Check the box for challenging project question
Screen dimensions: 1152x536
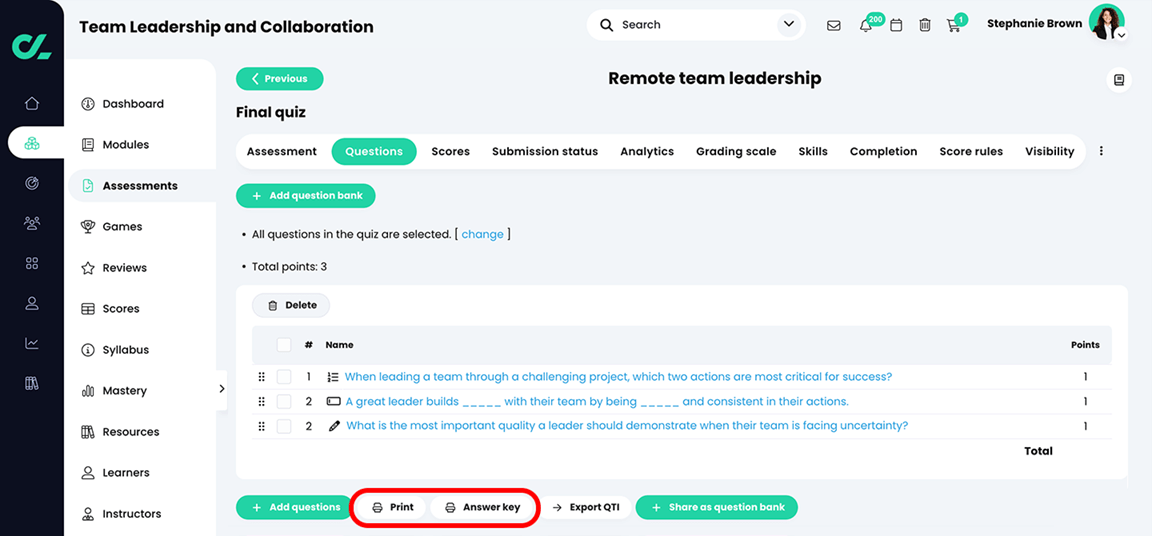(284, 377)
